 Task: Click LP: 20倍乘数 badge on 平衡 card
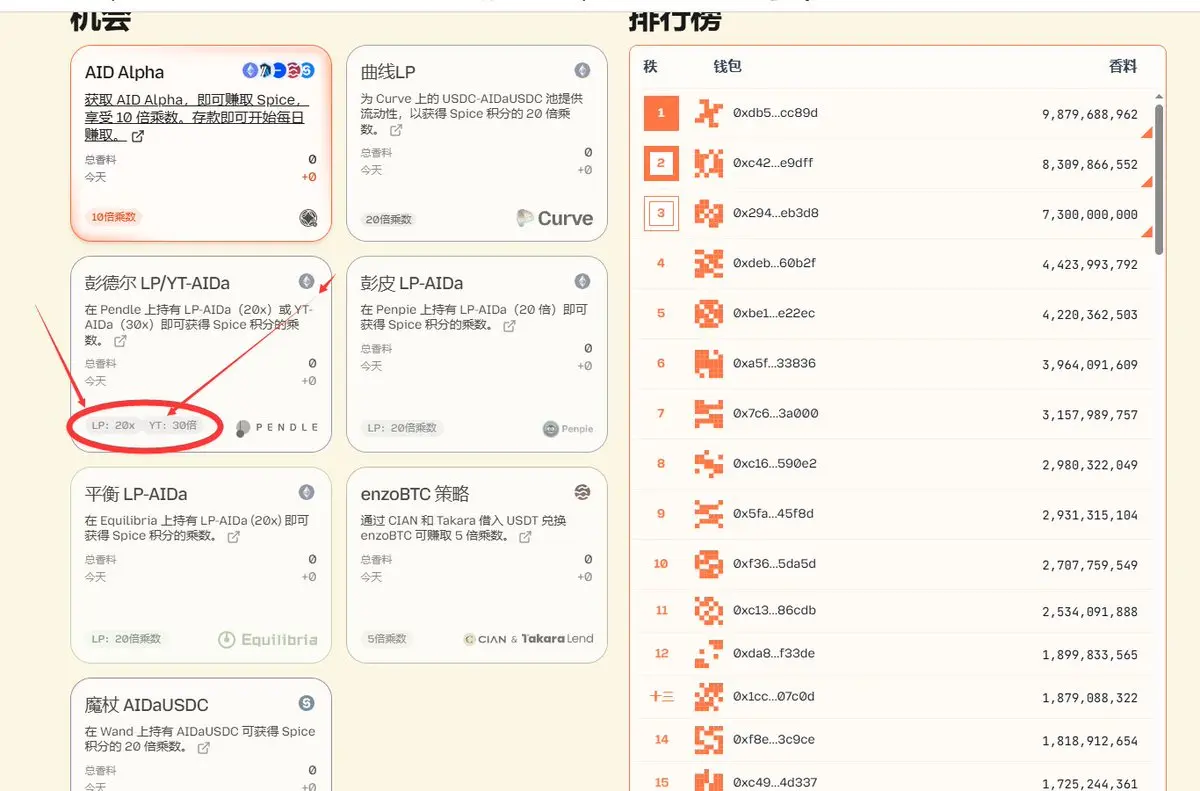click(126, 638)
